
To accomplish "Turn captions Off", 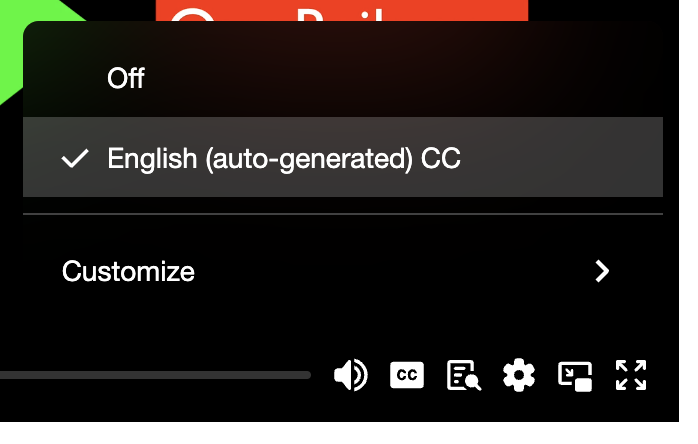I will (126, 78).
